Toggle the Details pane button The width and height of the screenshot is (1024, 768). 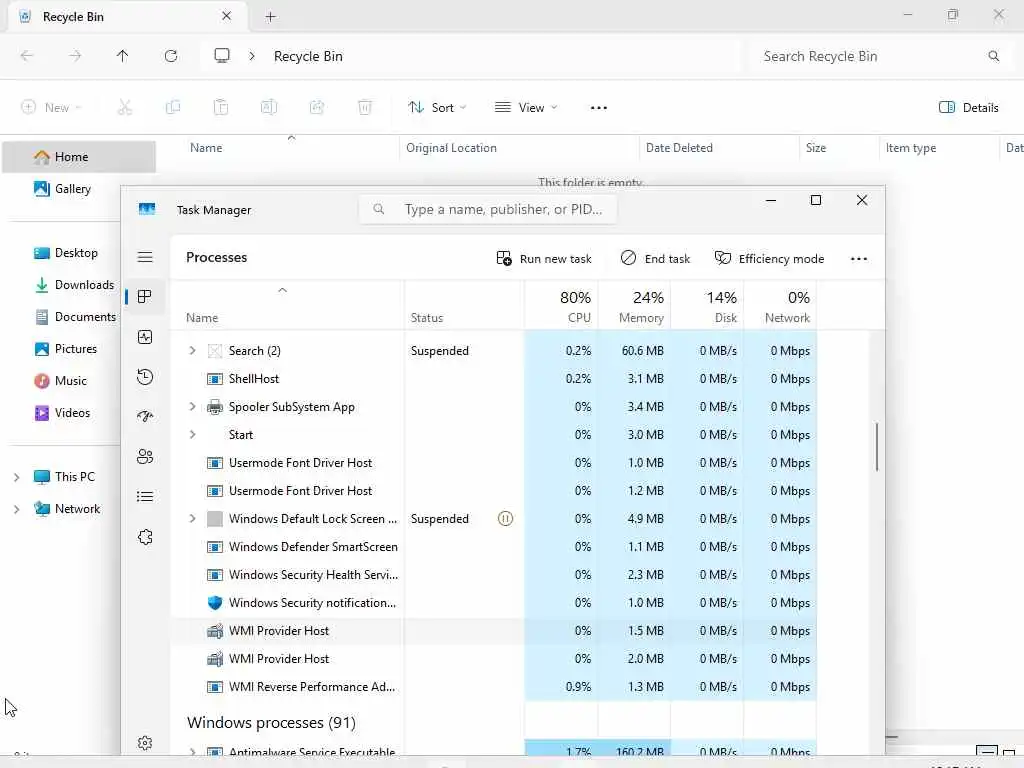point(968,108)
